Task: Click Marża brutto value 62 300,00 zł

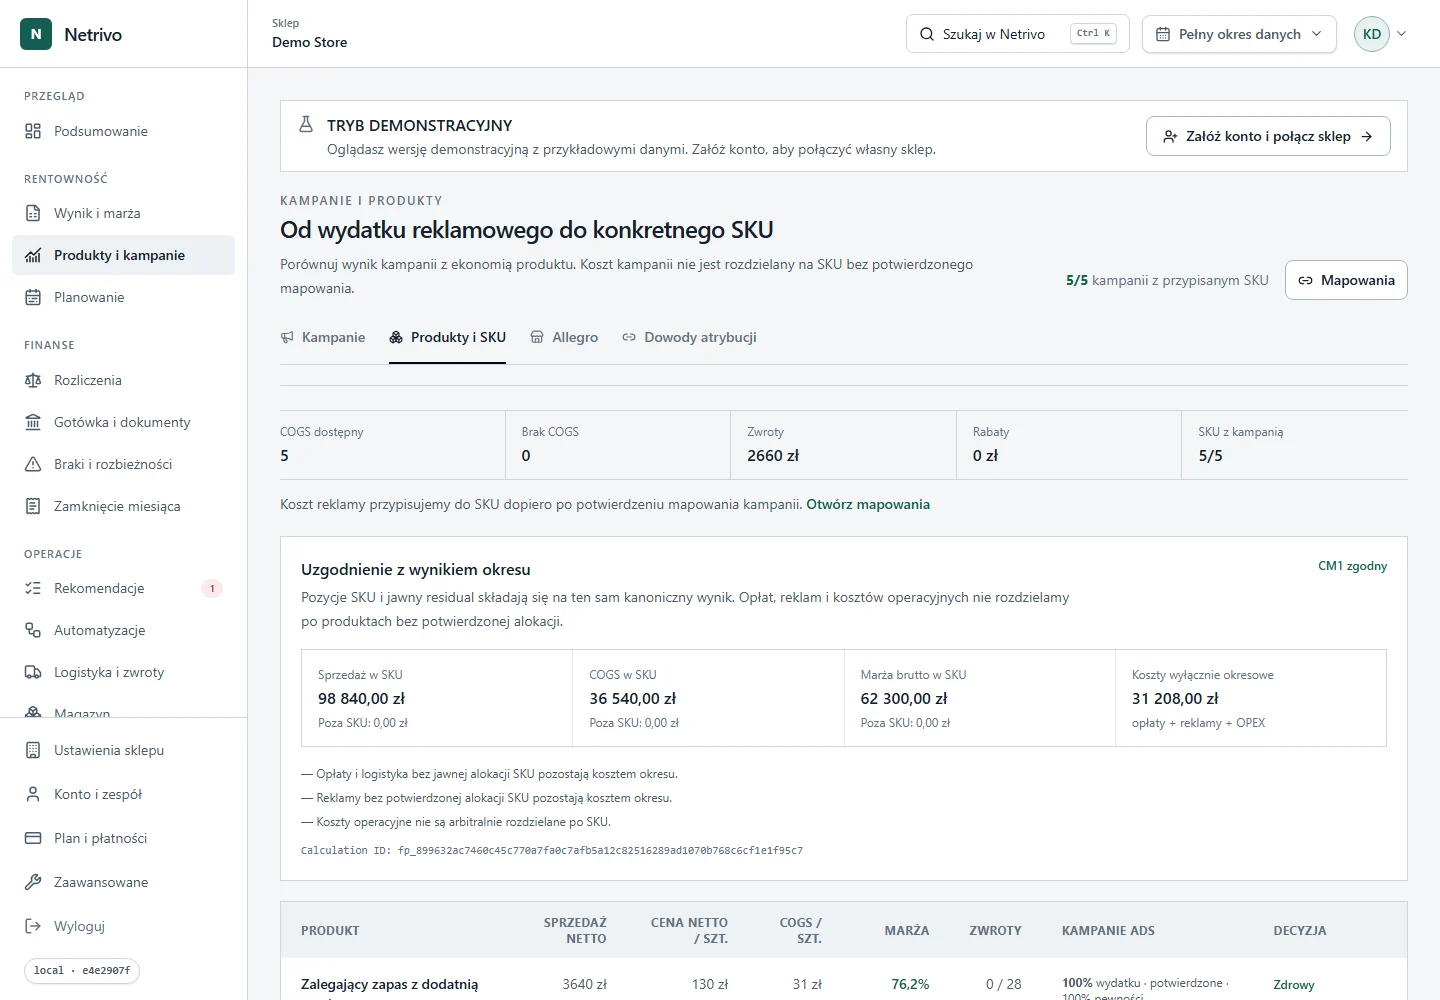Action: (904, 699)
